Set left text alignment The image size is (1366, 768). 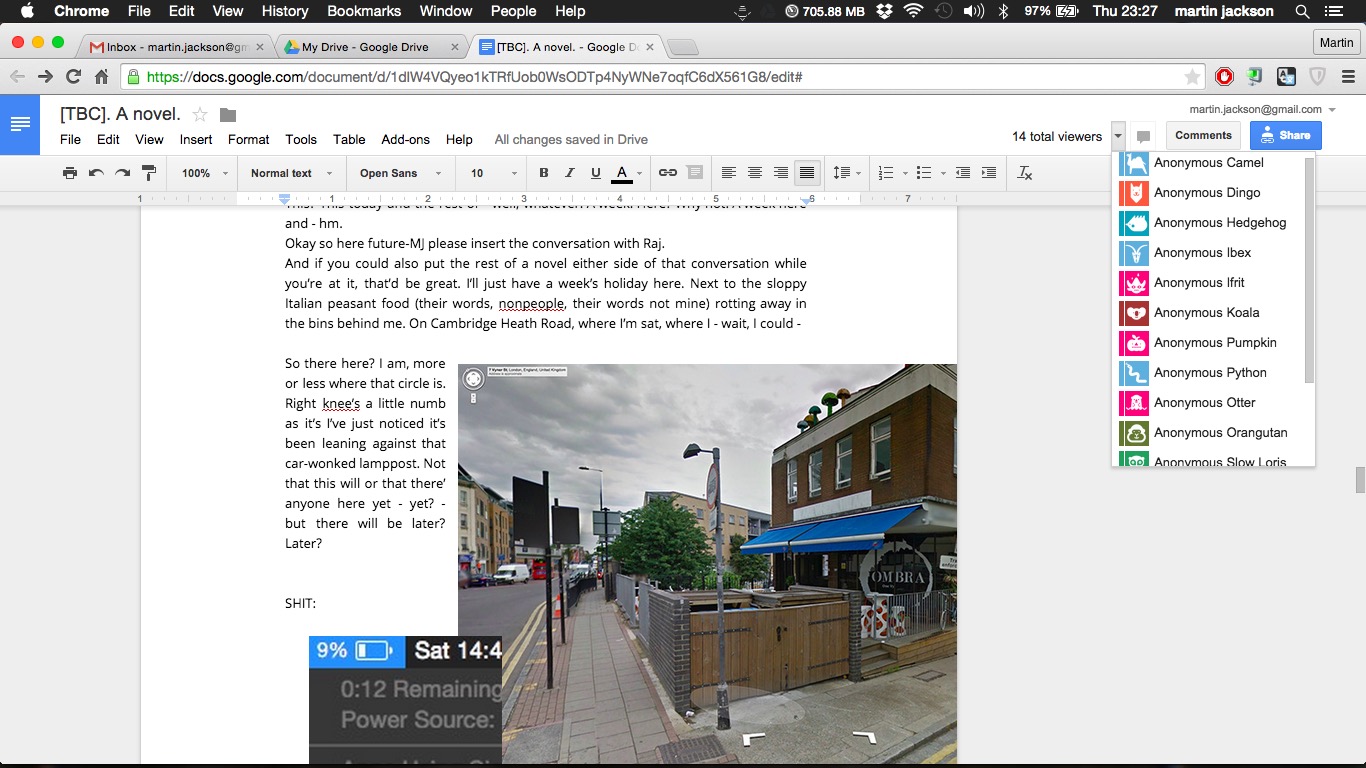[x=729, y=173]
